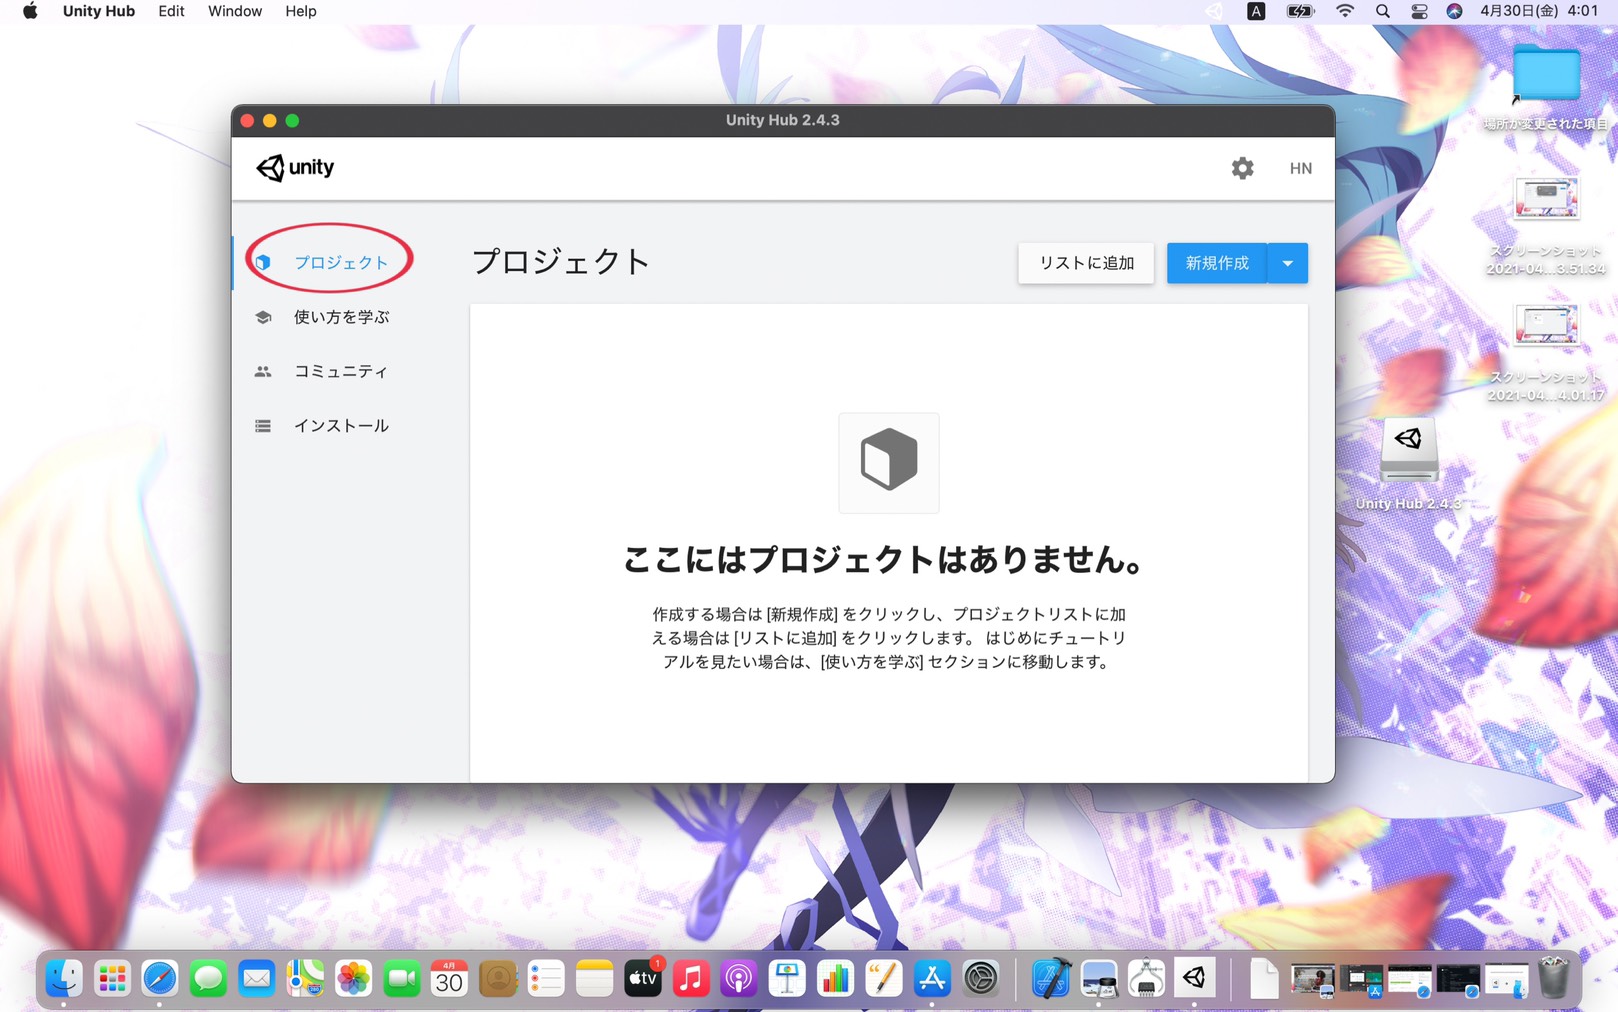
Task: Launch FaceTime from the Dock
Action: point(401,979)
